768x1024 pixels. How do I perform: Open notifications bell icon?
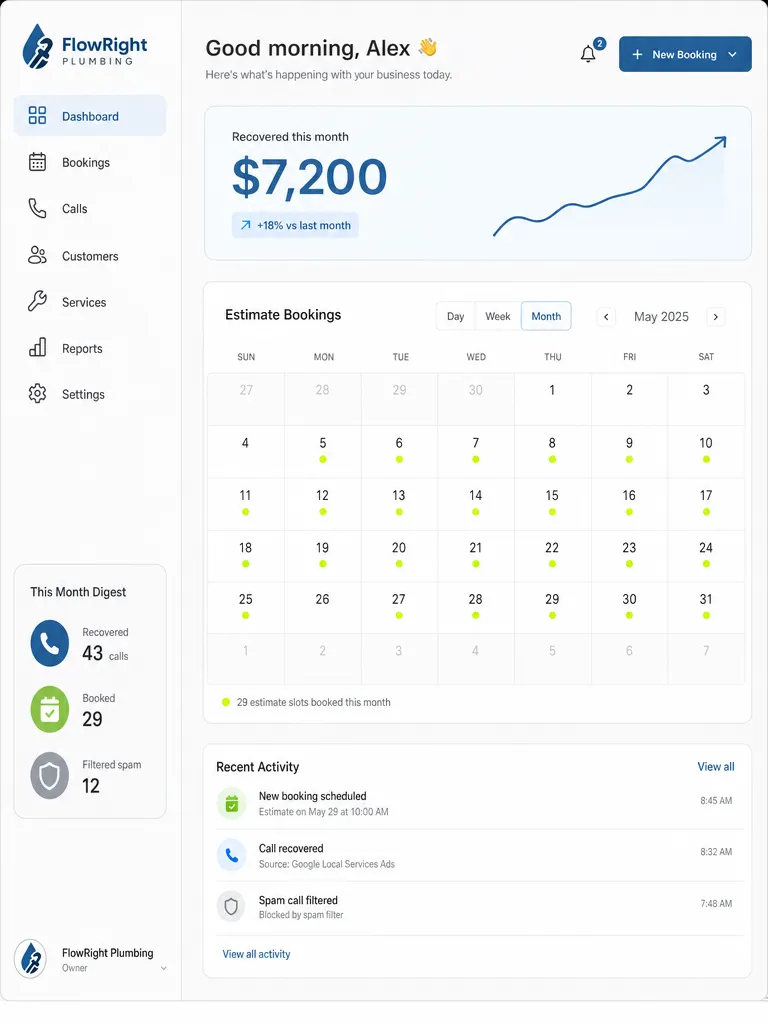click(588, 54)
